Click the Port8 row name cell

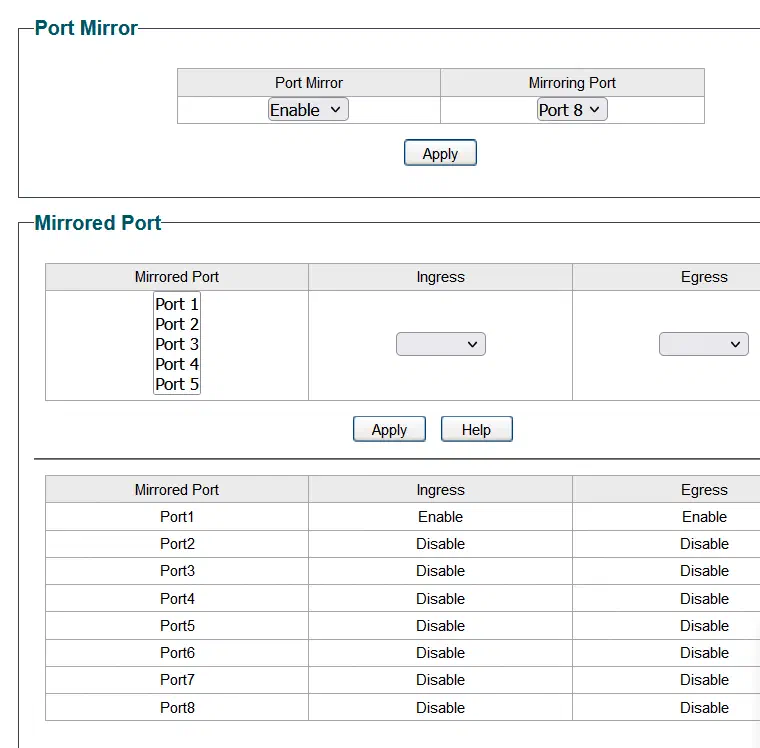pos(177,708)
